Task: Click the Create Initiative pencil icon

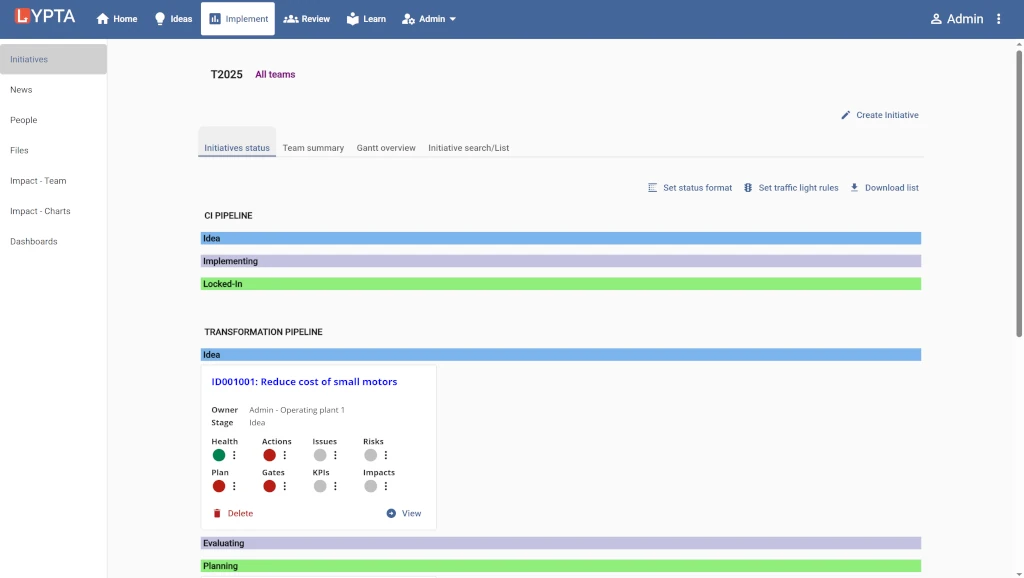Action: (846, 115)
